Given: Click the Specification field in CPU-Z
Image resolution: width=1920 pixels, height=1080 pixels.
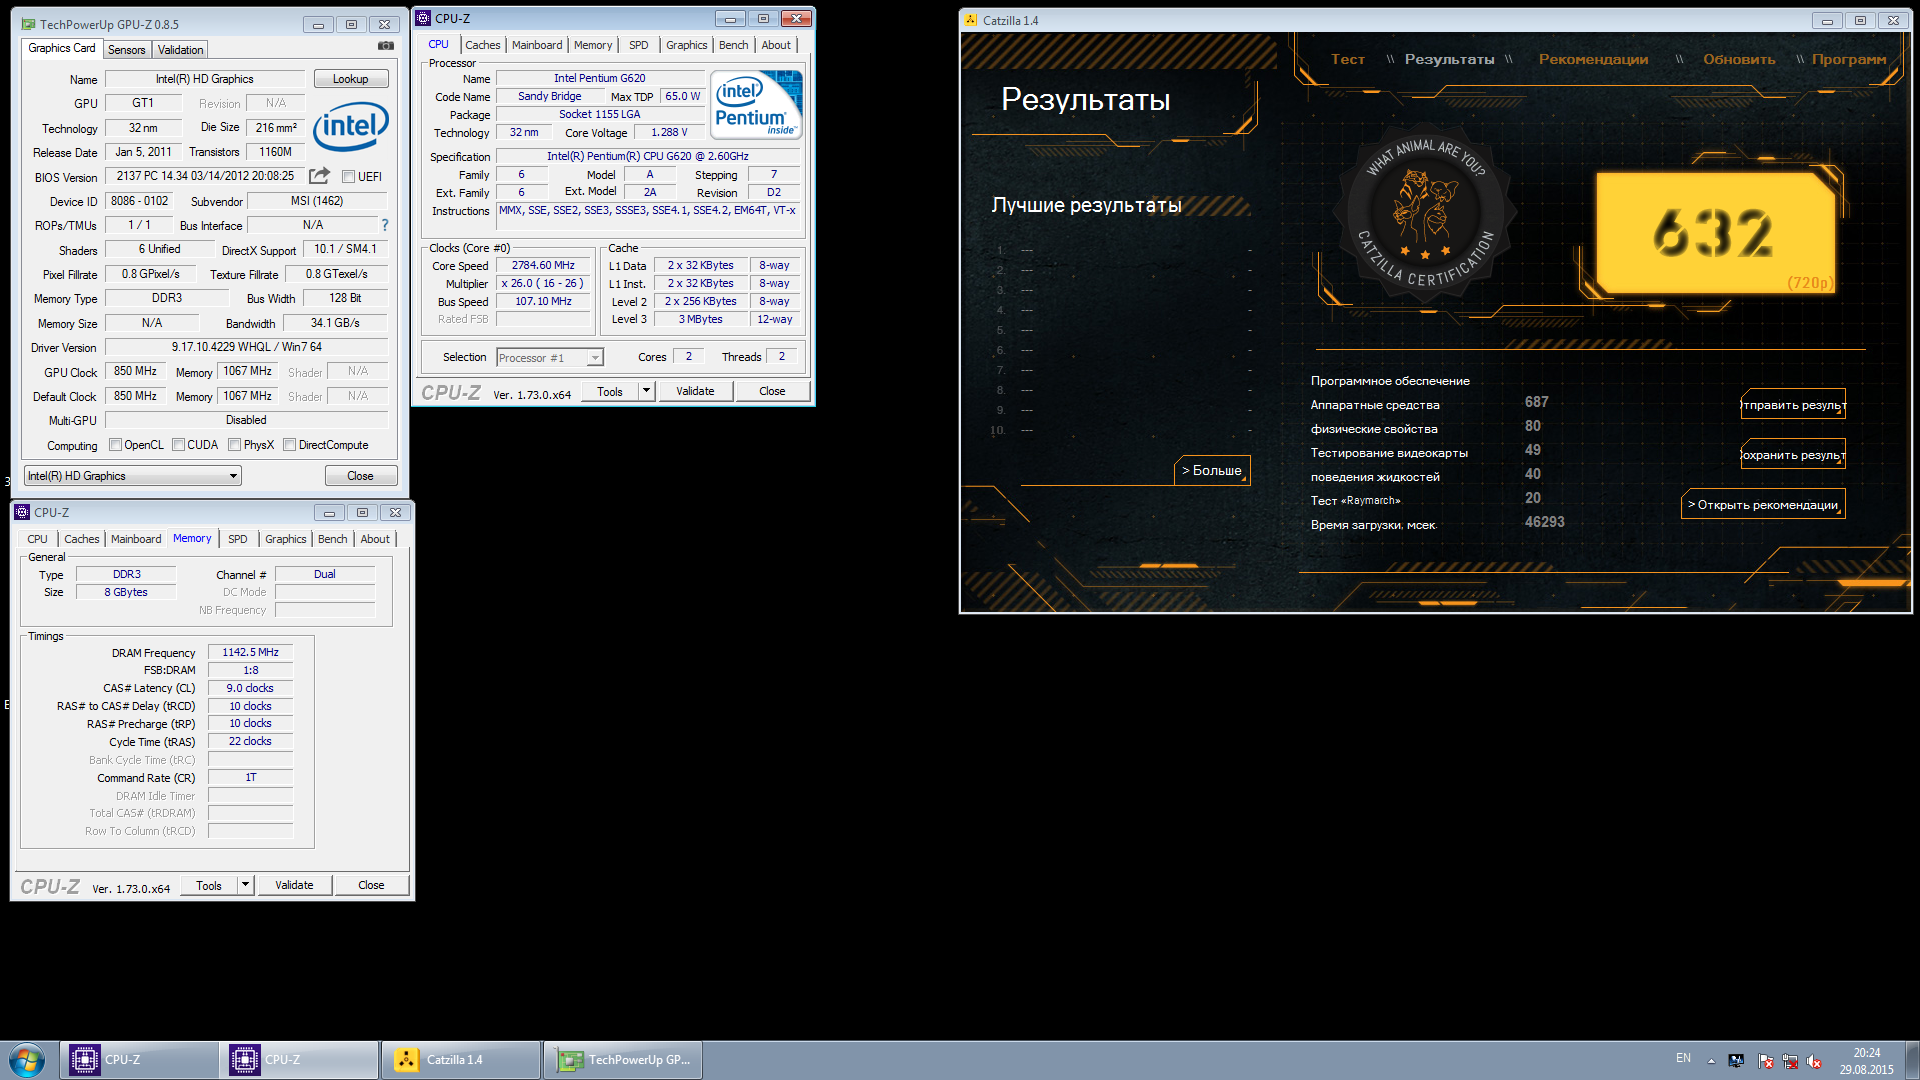Looking at the screenshot, I should coord(647,157).
